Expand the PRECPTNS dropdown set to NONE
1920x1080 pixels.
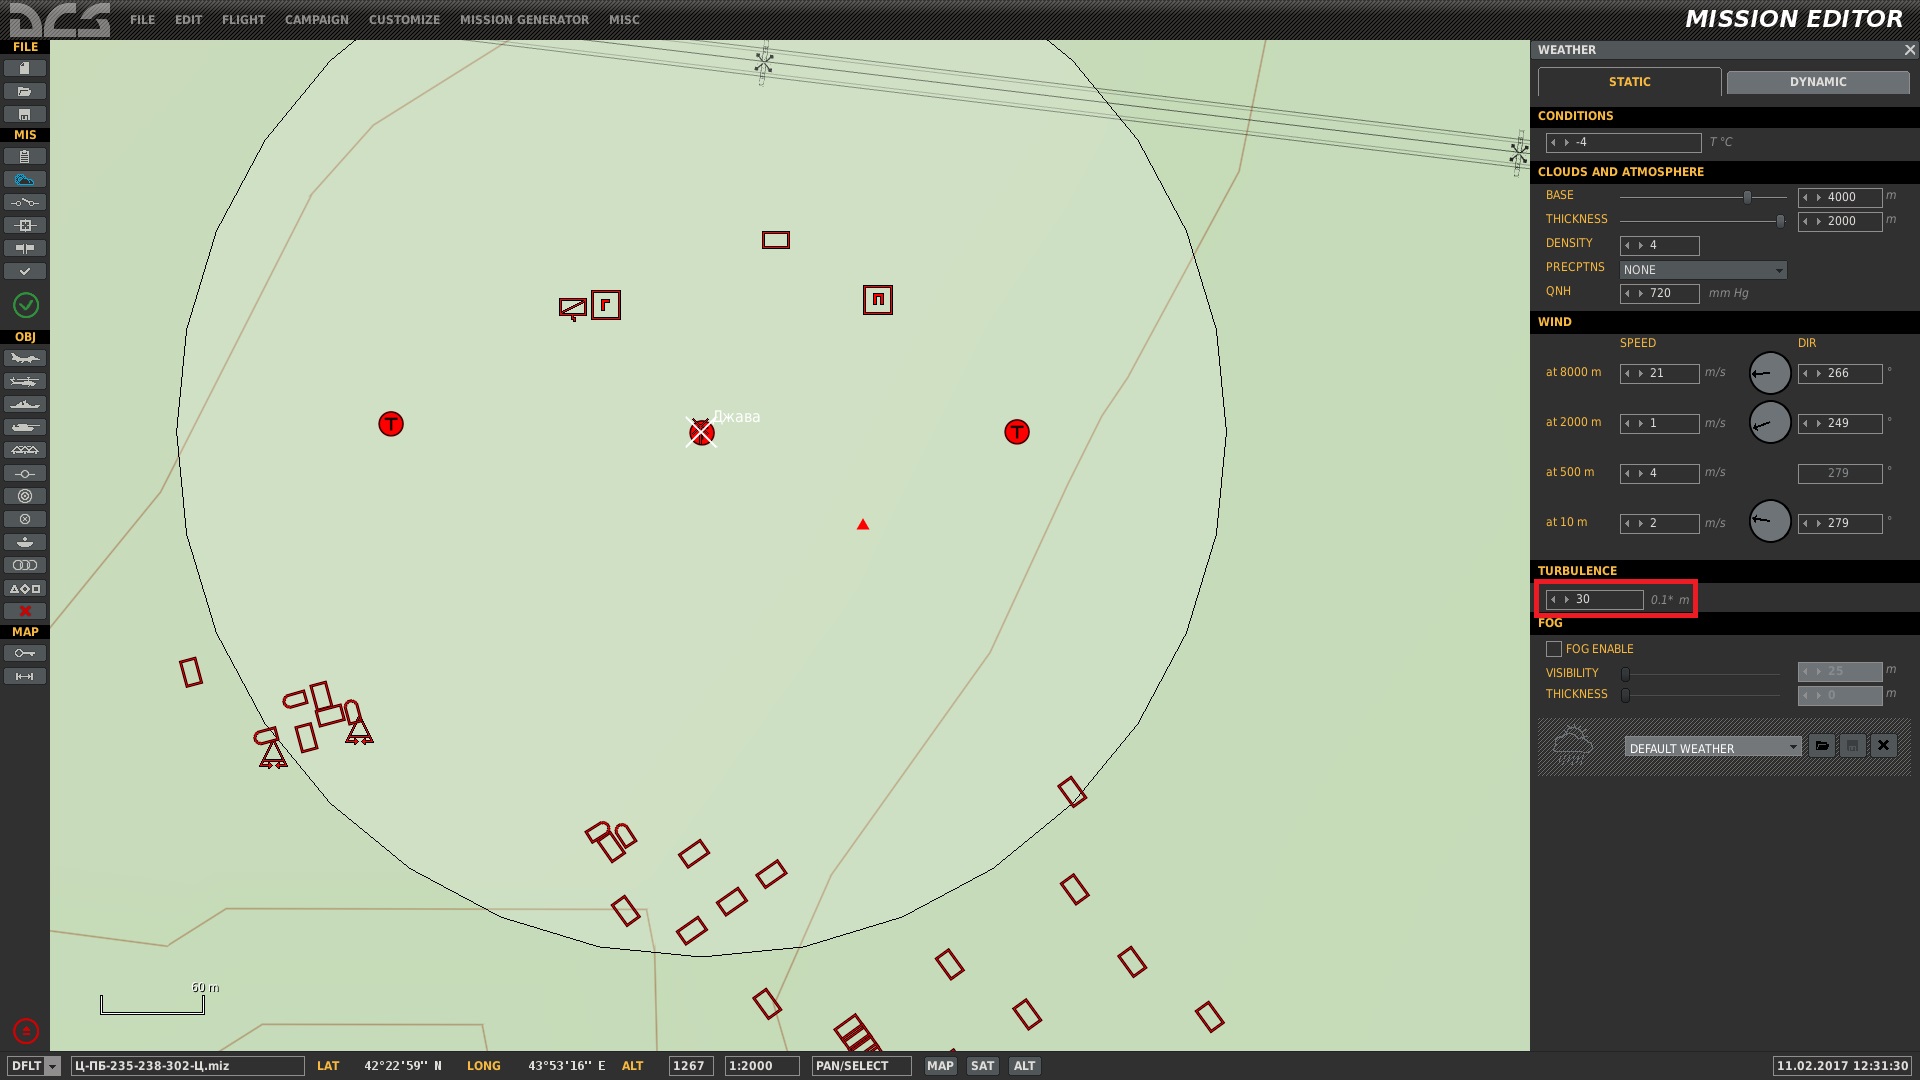click(1703, 270)
